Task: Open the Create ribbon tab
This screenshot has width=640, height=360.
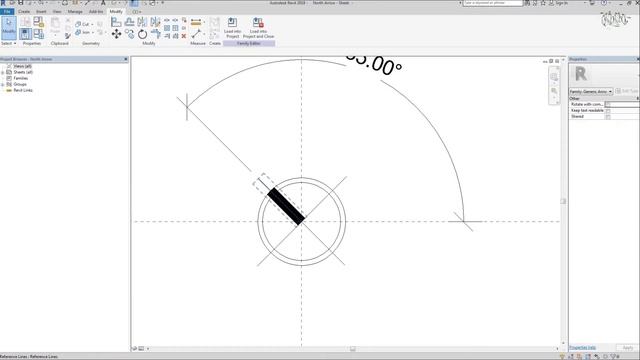Action: pyautogui.click(x=24, y=11)
